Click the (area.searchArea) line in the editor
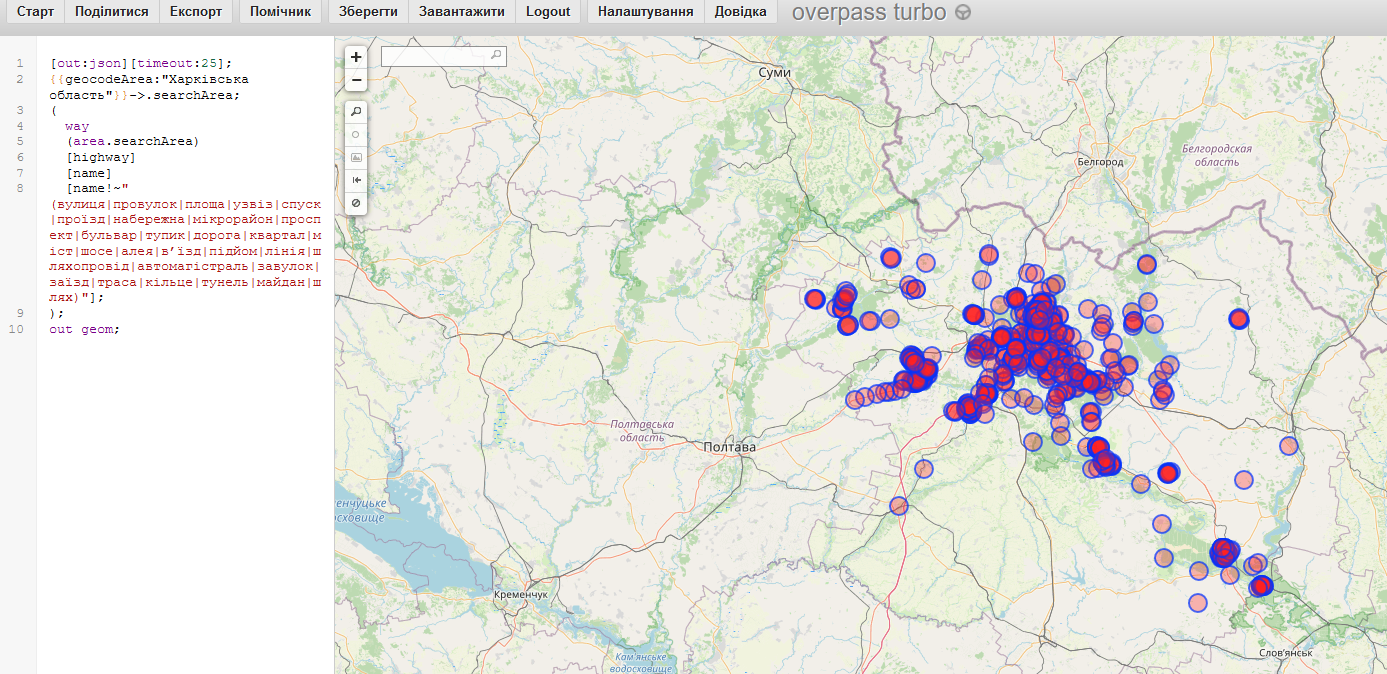Screen dimensions: 1387x674 tap(132, 141)
